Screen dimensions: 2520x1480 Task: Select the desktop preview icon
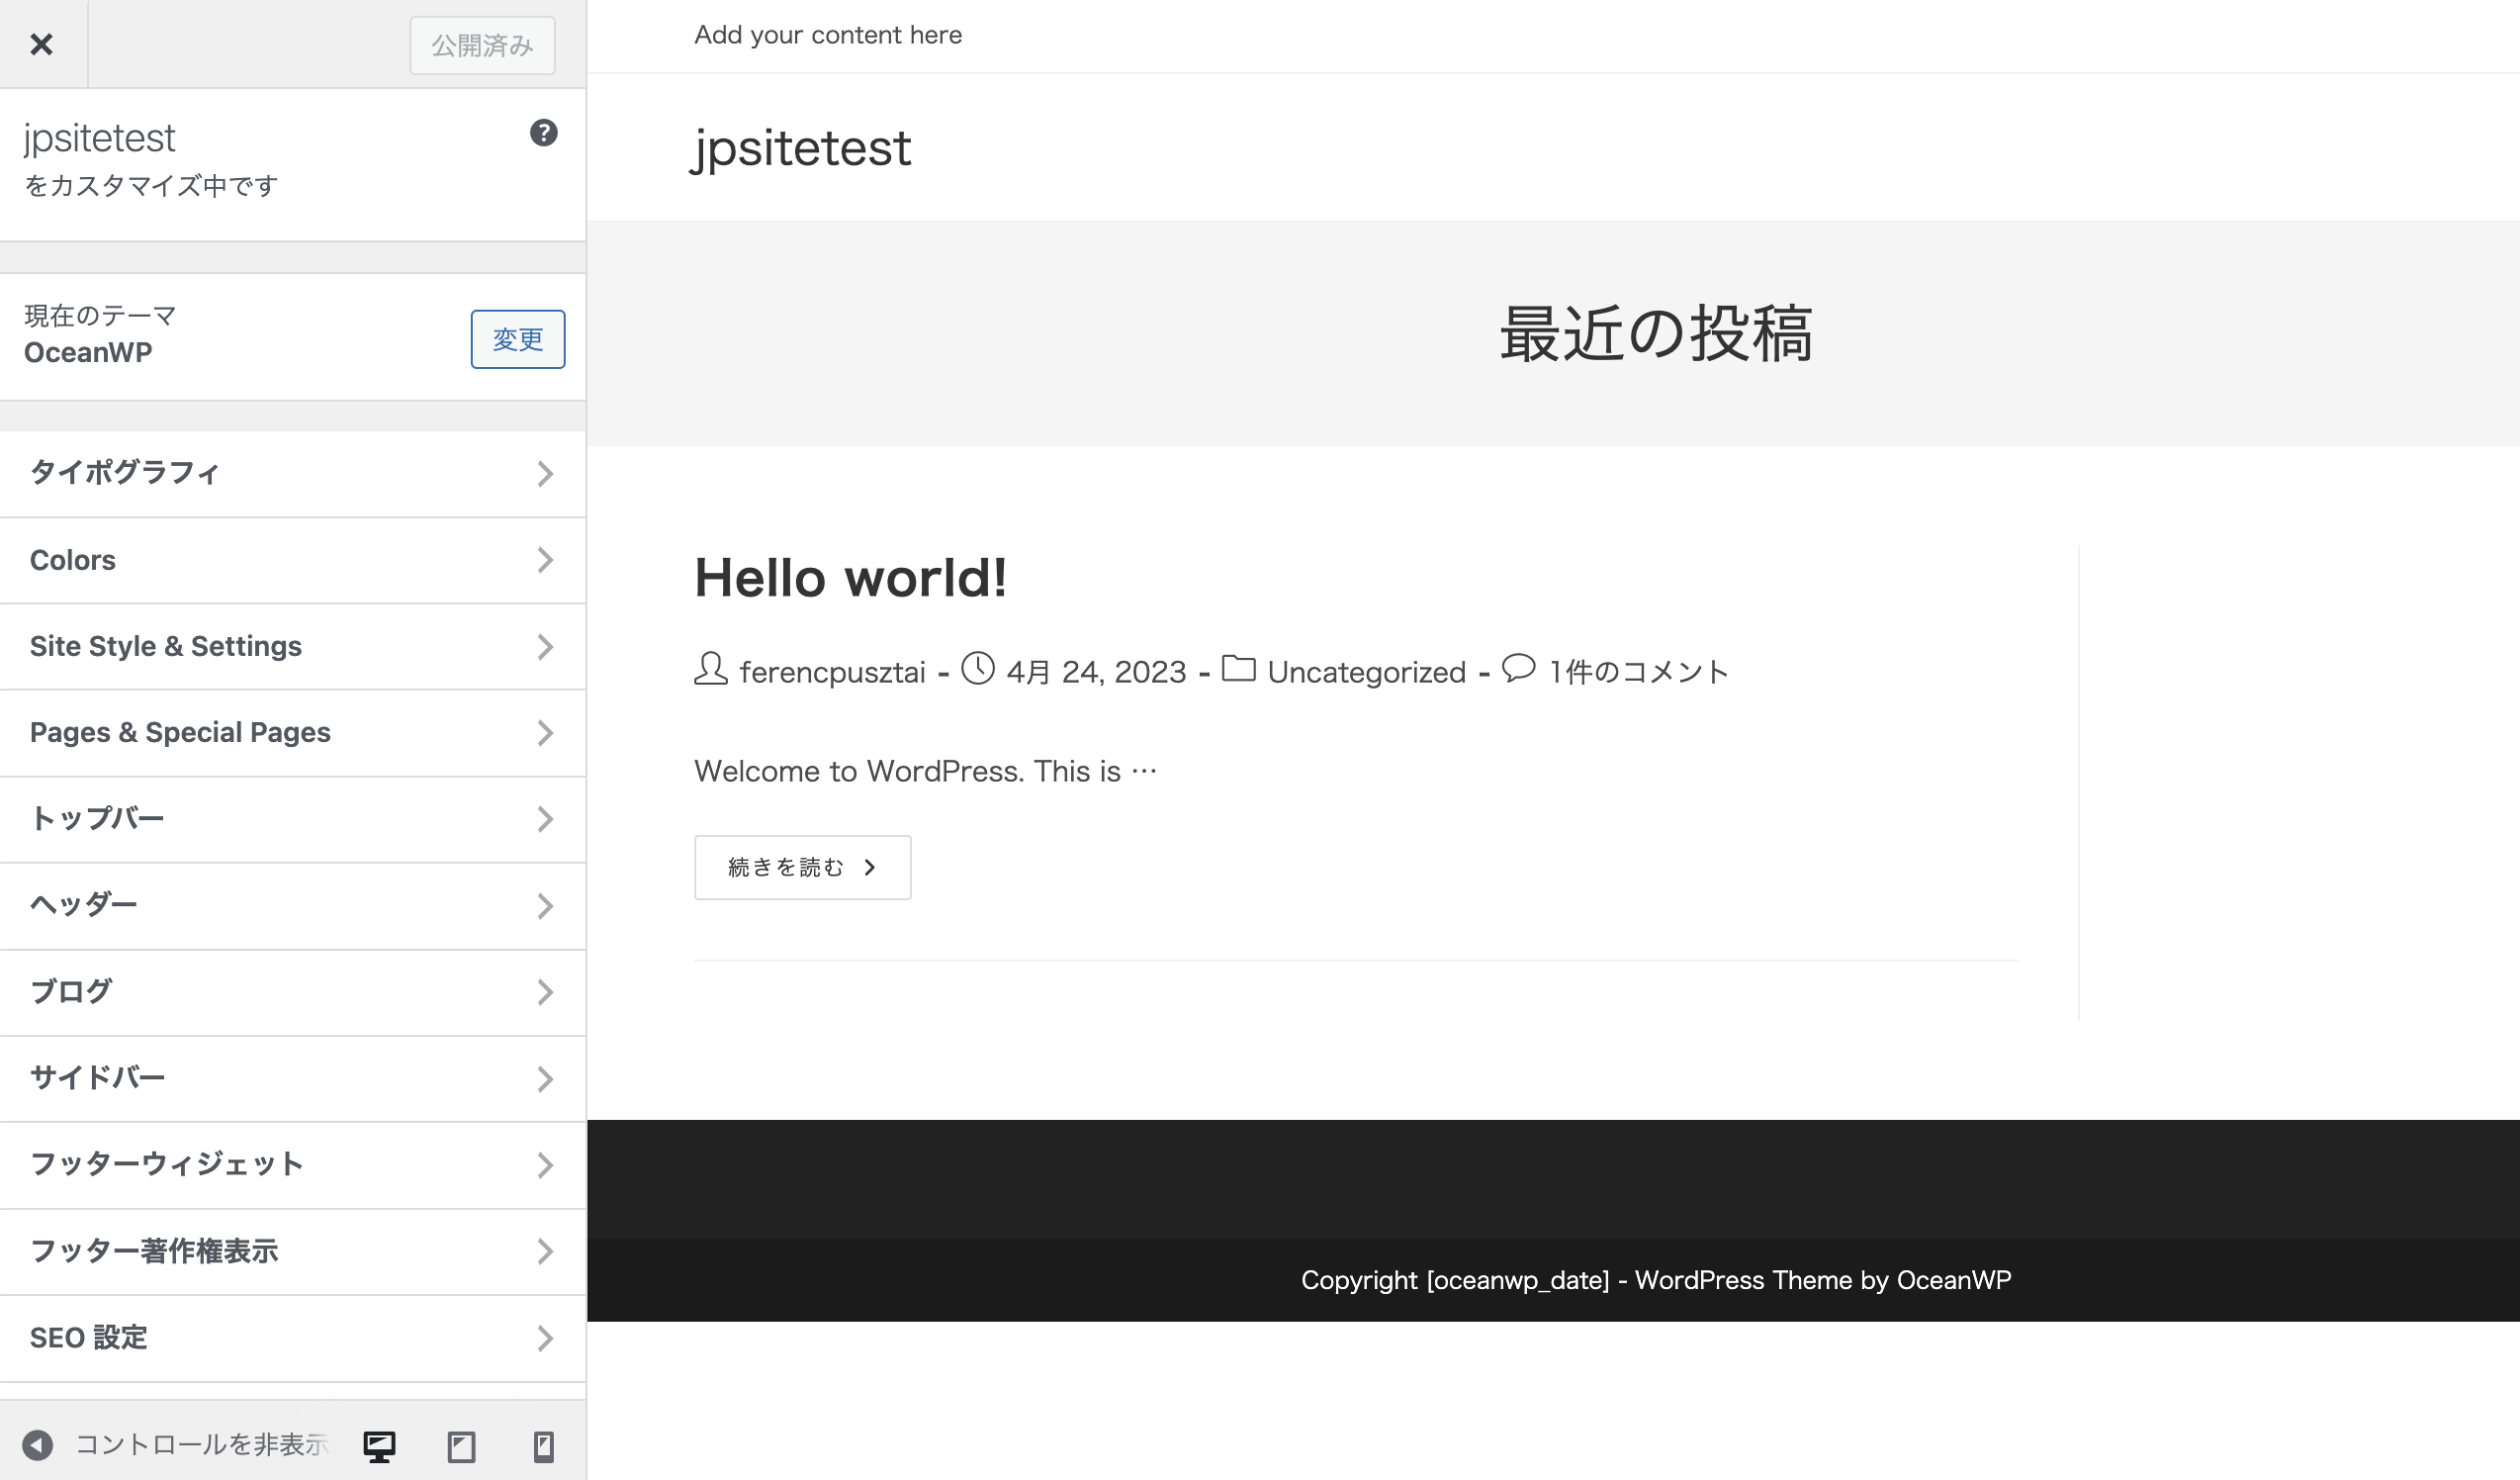click(380, 1445)
